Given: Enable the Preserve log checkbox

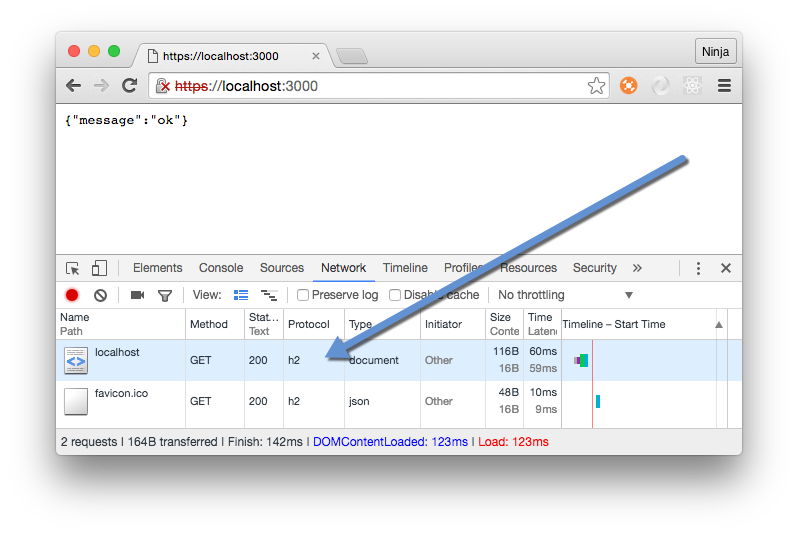Looking at the screenshot, I should coord(303,295).
